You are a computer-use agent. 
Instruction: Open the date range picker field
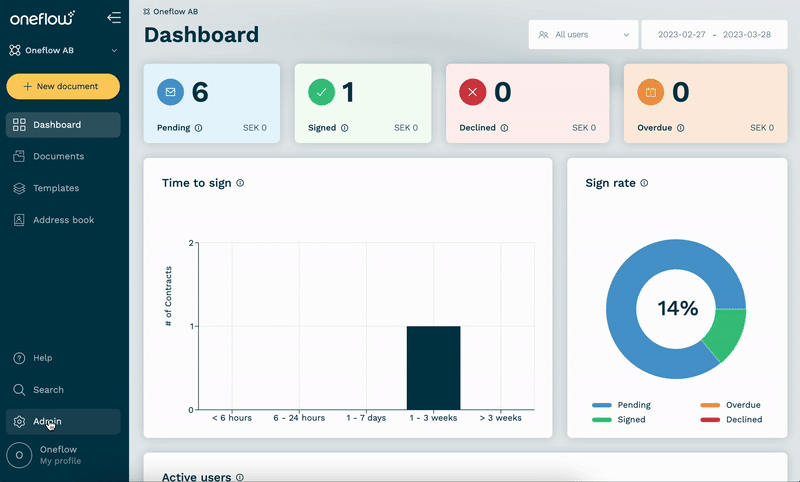(714, 35)
